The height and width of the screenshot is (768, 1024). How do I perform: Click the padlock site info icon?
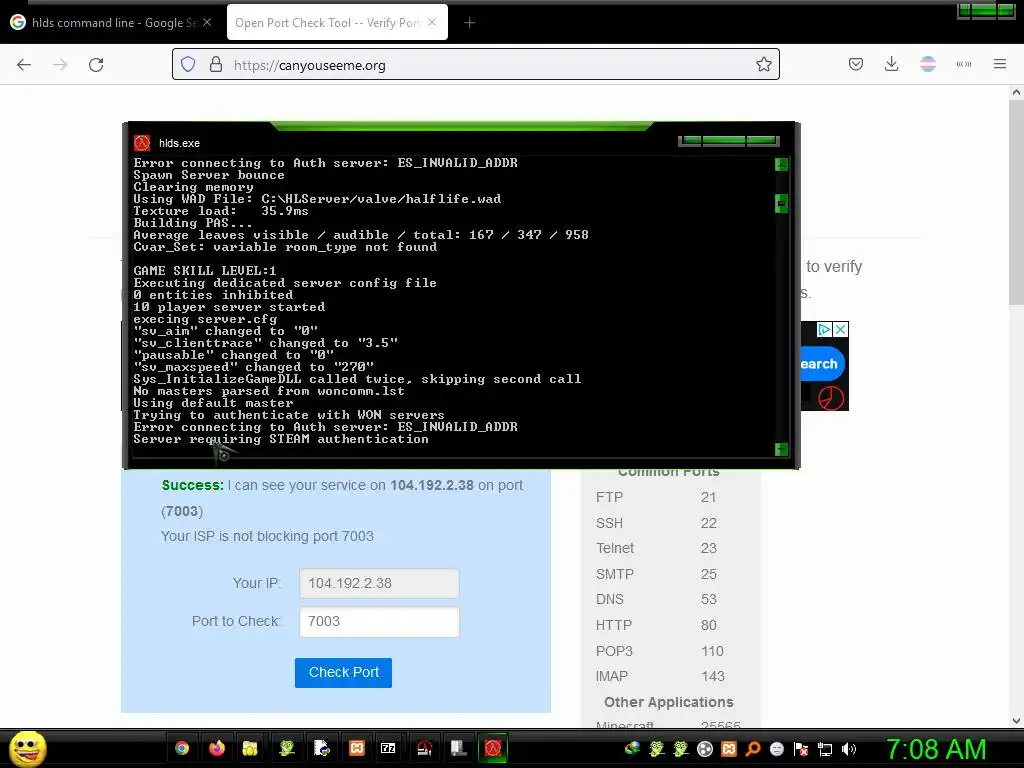click(216, 65)
